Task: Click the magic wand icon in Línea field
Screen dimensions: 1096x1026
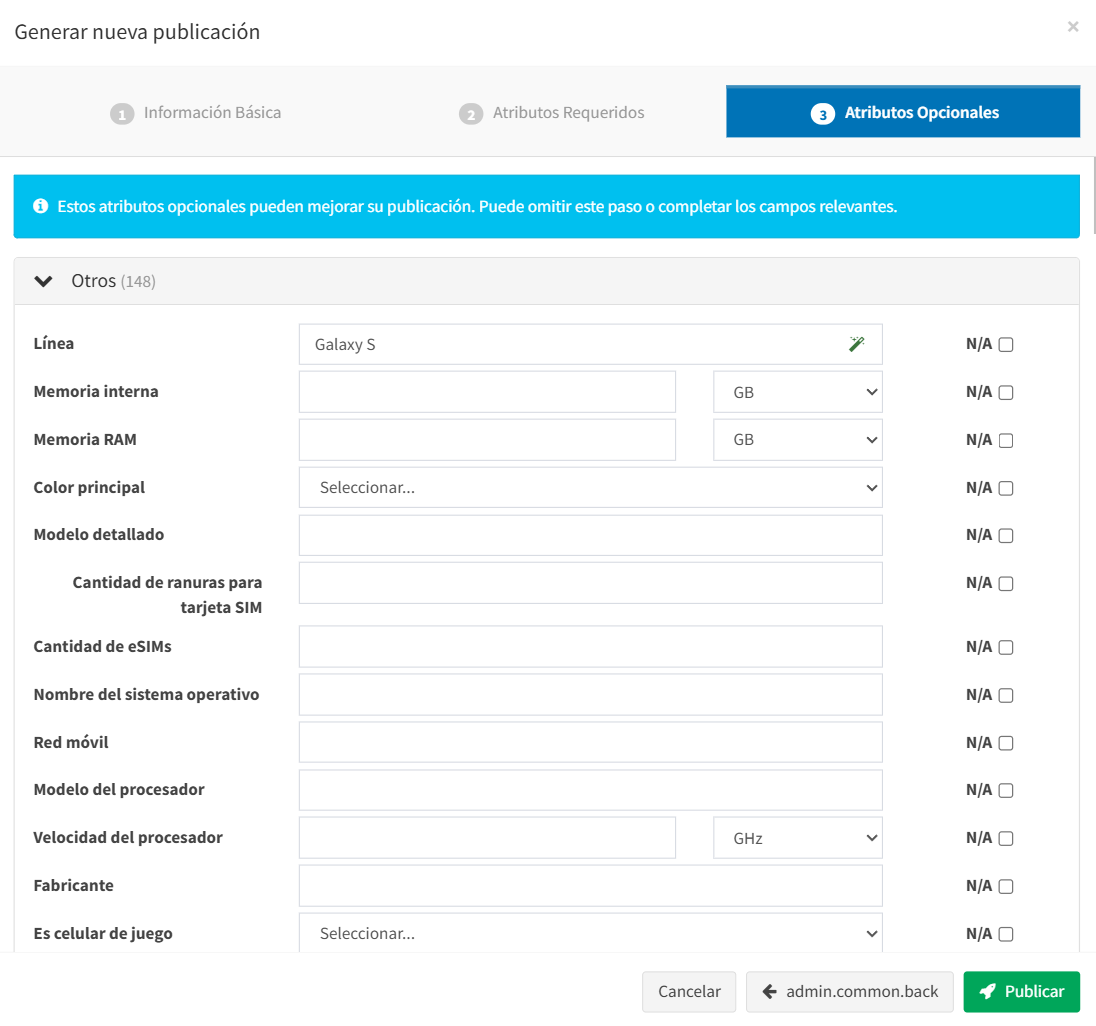Action: [x=856, y=344]
